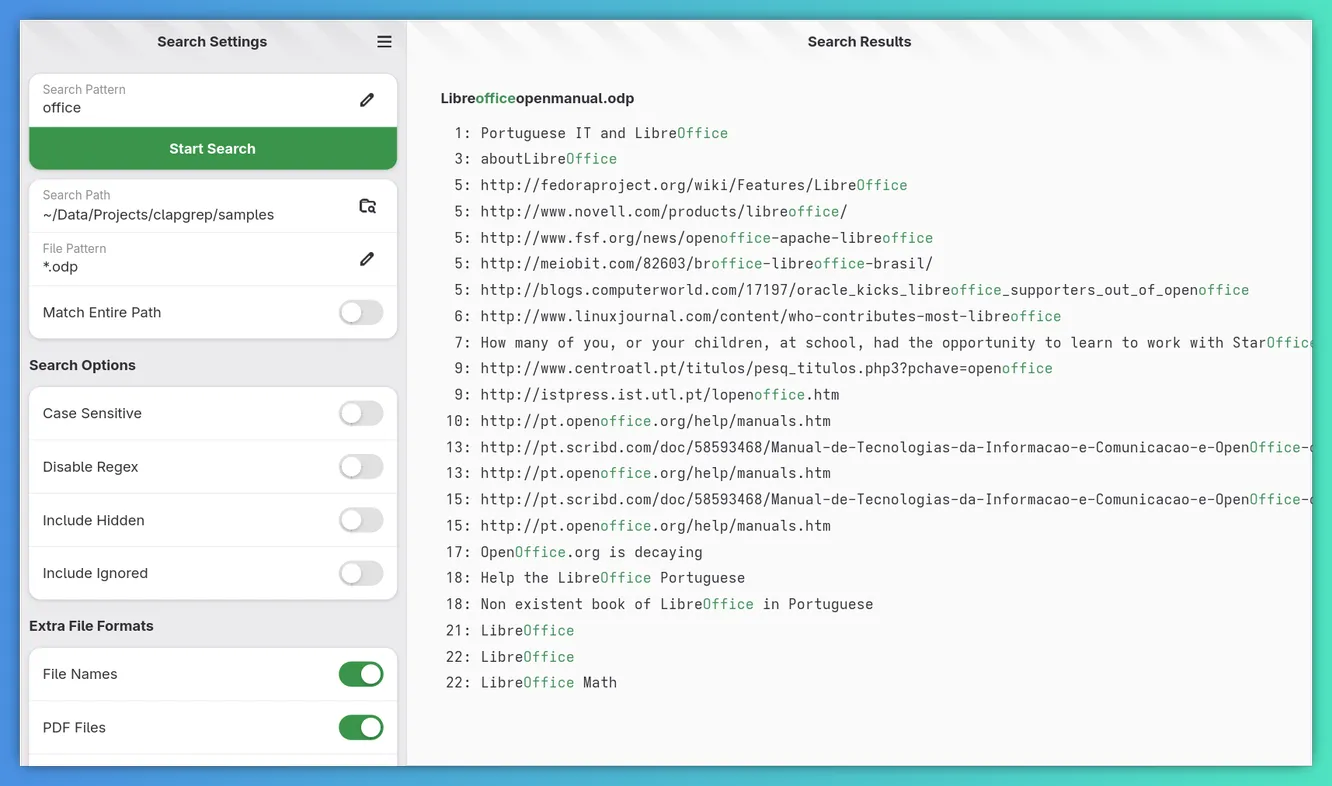Select the linuxjournal.com result line
The width and height of the screenshot is (1332, 786).
(x=771, y=316)
